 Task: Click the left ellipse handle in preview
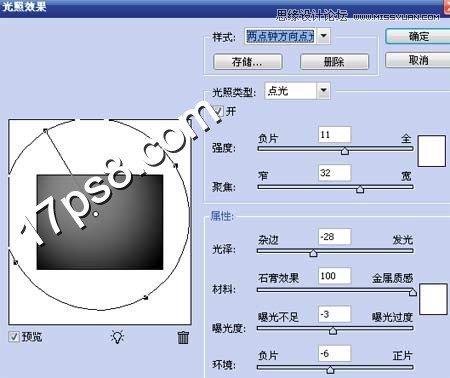(x=15, y=263)
